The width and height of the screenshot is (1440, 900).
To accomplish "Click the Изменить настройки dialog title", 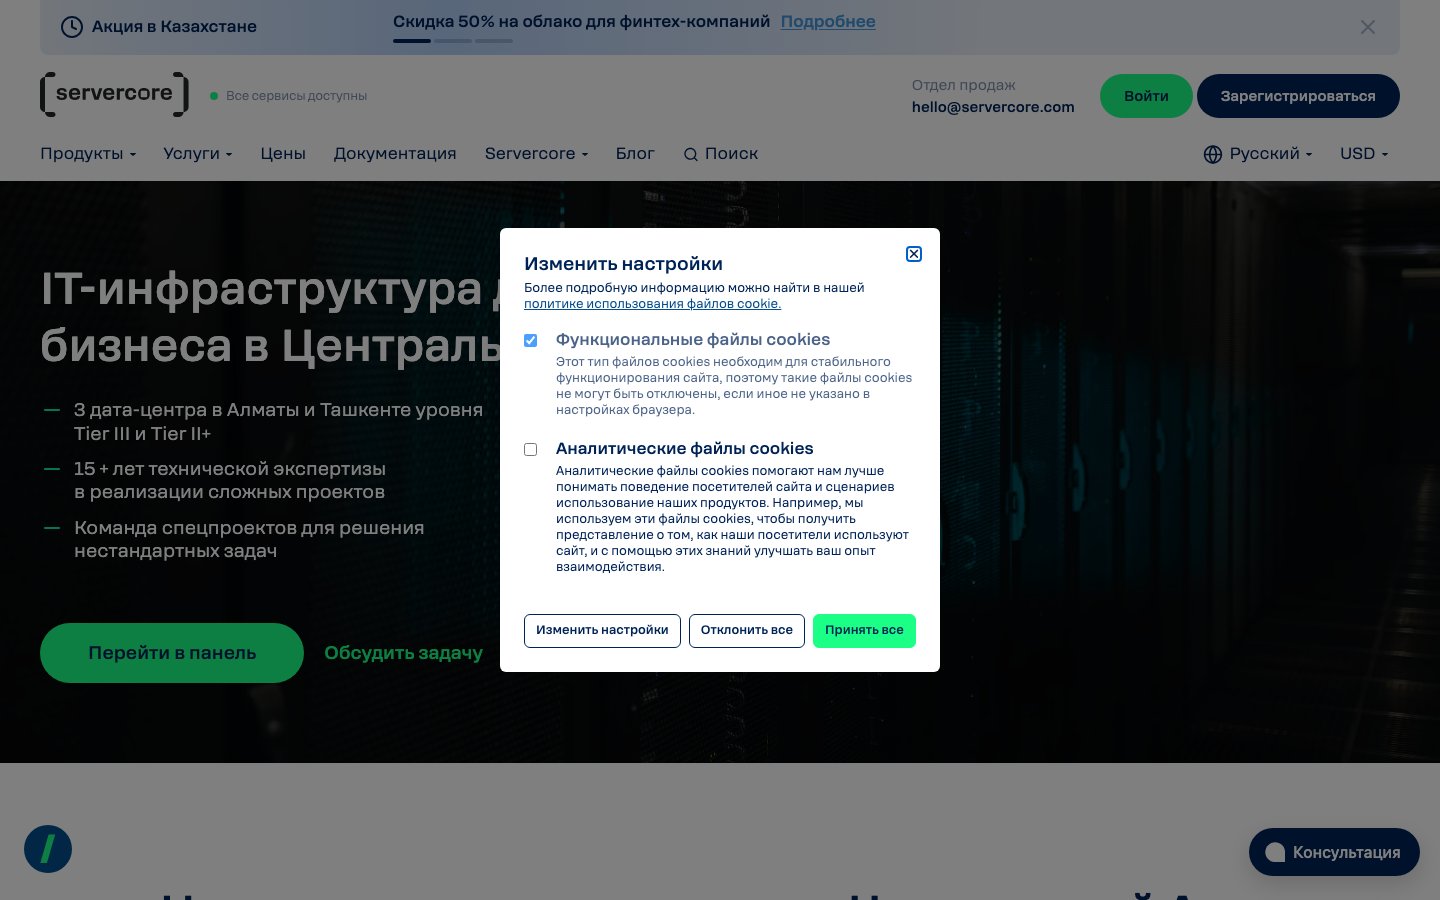I will pos(623,264).
